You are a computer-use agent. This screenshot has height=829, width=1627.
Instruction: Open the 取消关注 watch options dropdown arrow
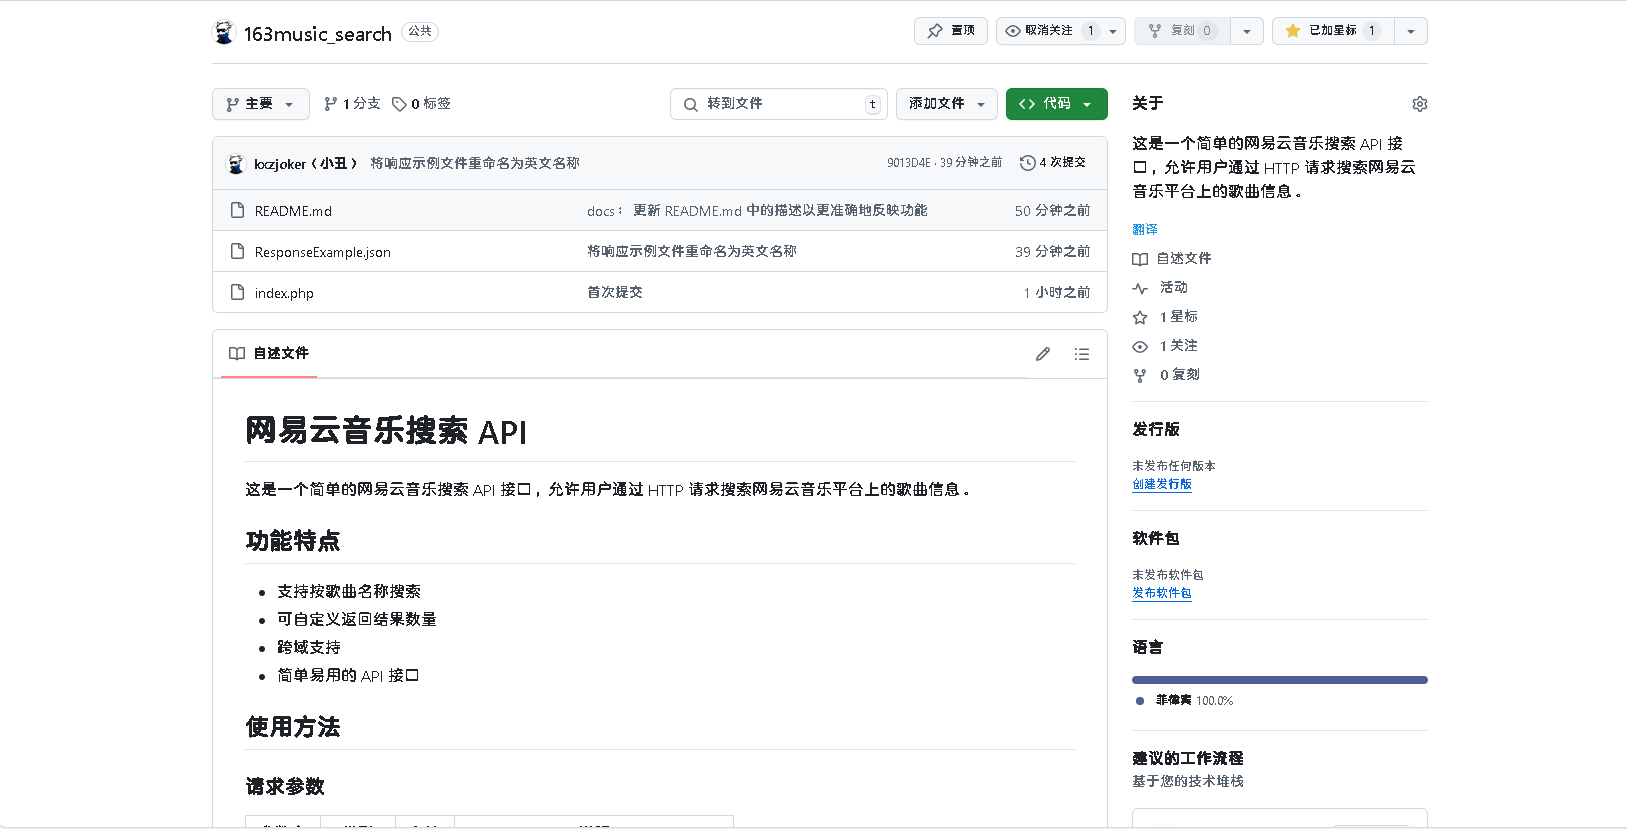click(x=1113, y=31)
